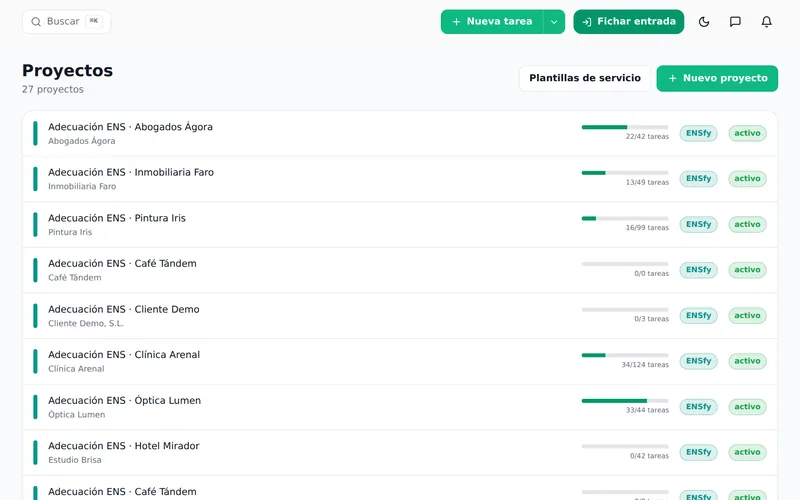
Task: Open project Adecuación ENS · Hotel Mirador
Action: (x=400, y=452)
